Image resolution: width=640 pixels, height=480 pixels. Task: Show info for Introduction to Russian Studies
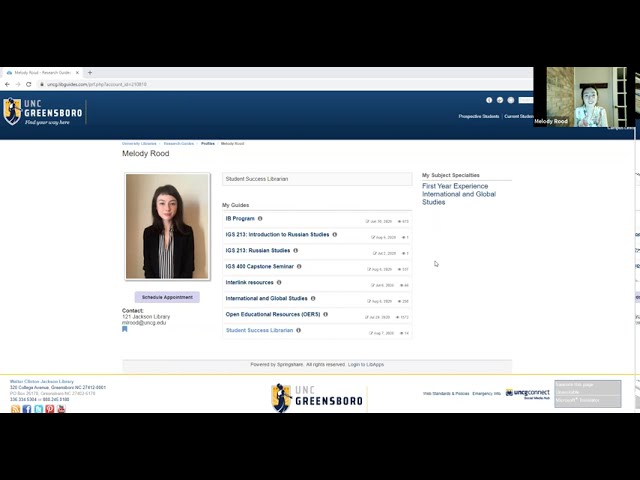click(x=335, y=235)
